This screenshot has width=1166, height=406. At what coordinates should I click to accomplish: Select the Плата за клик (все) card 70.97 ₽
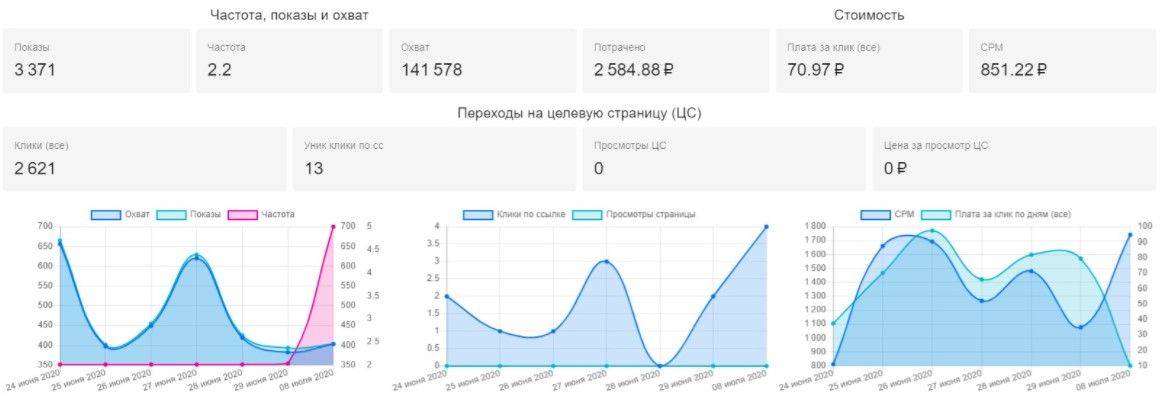(x=869, y=61)
